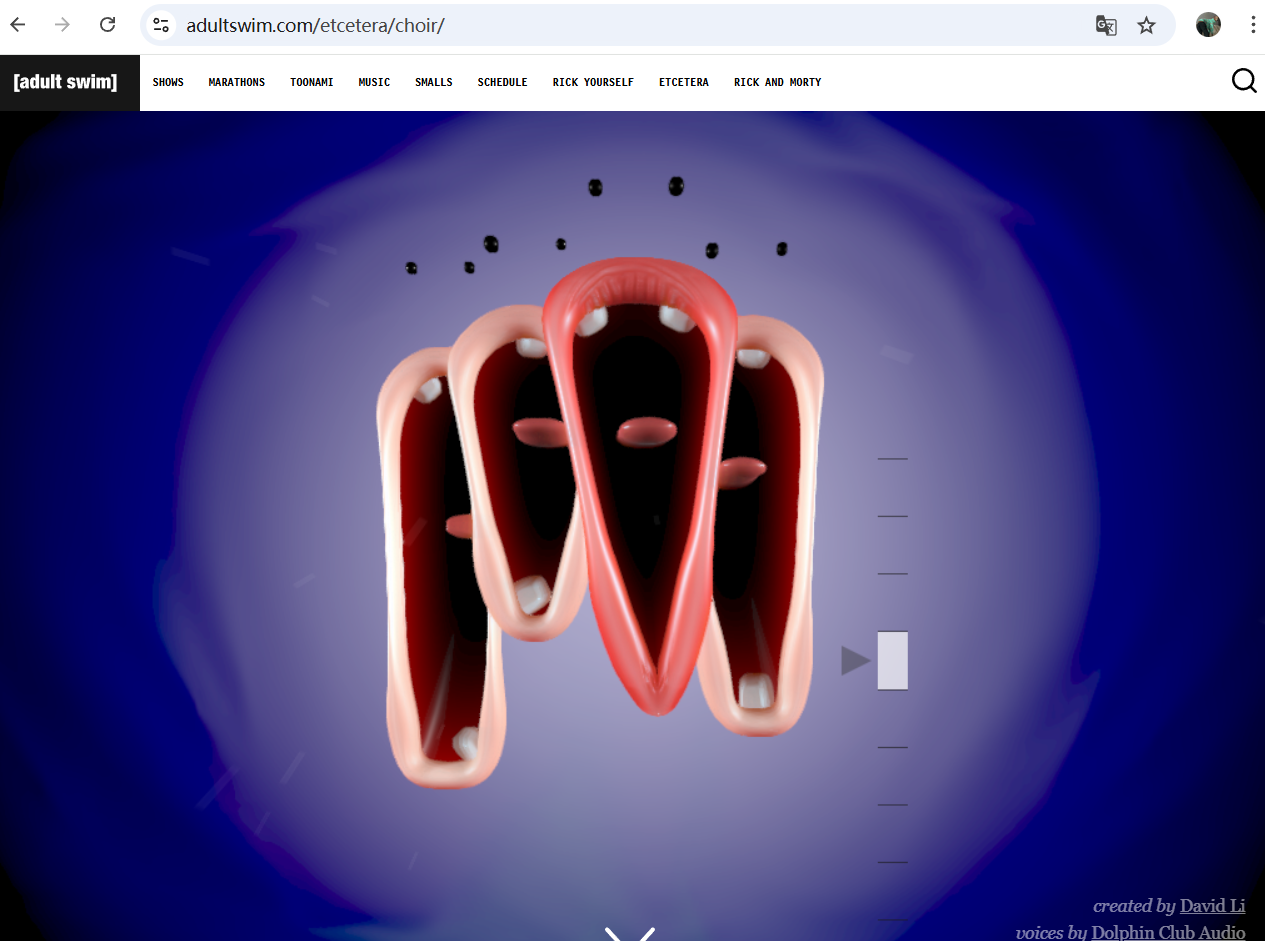Open the SHOWS menu item
Viewport: 1265px width, 941px height.
coord(168,82)
